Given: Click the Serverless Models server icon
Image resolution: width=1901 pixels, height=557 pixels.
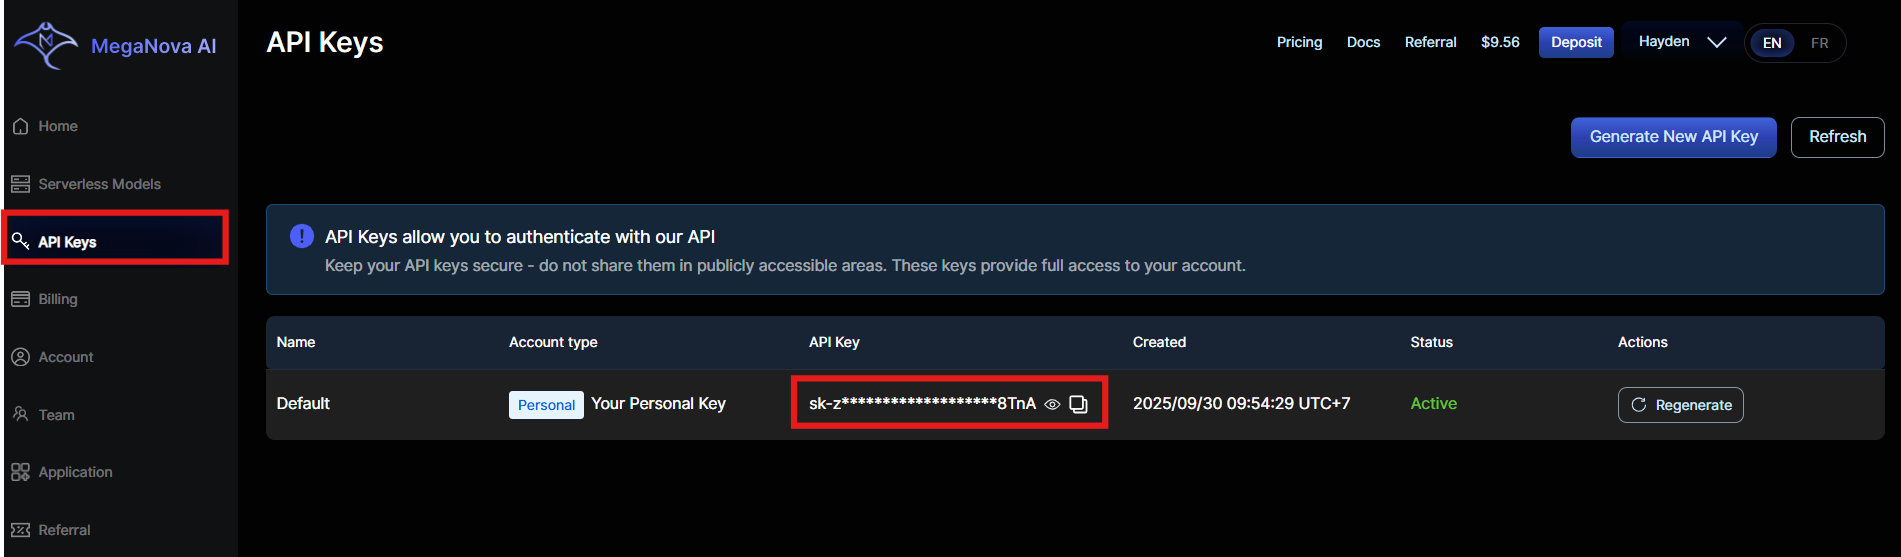Looking at the screenshot, I should point(20,184).
